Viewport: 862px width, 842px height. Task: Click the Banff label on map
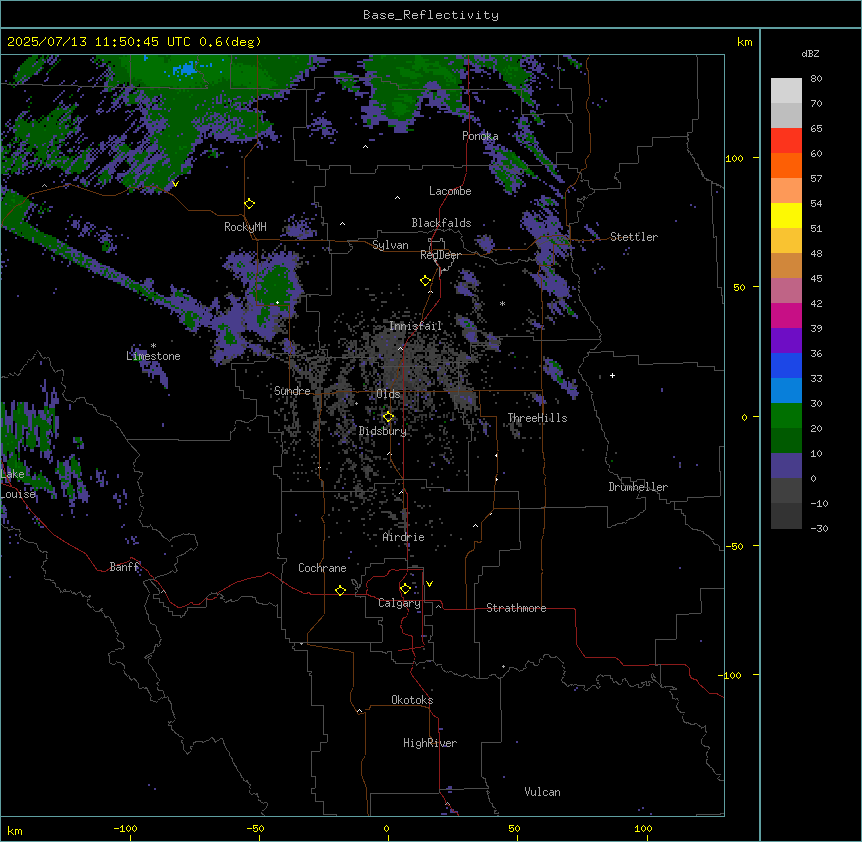pyautogui.click(x=125, y=567)
